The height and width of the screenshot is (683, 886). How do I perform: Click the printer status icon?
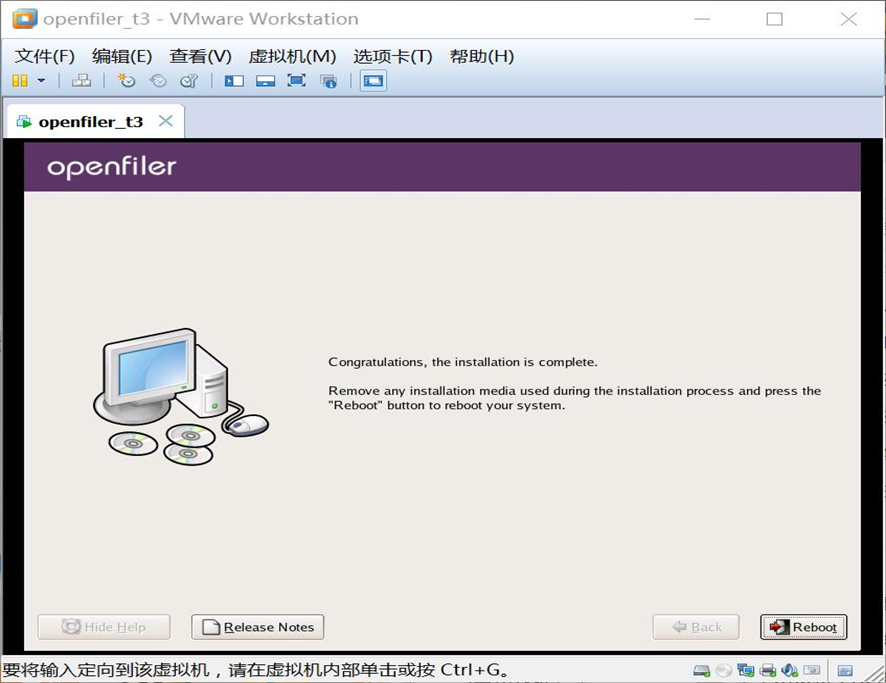point(768,671)
